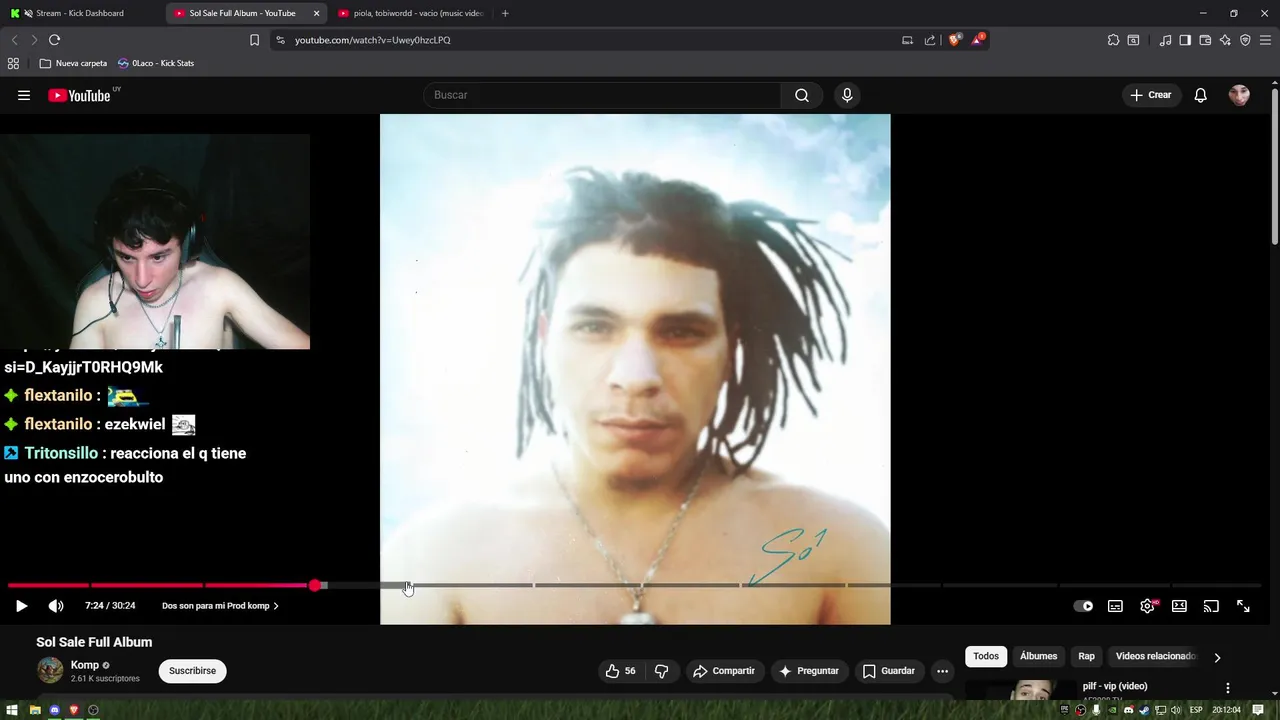Screen dimensions: 1280x720
Task: Open the Komp channel name link
Action: click(x=85, y=665)
